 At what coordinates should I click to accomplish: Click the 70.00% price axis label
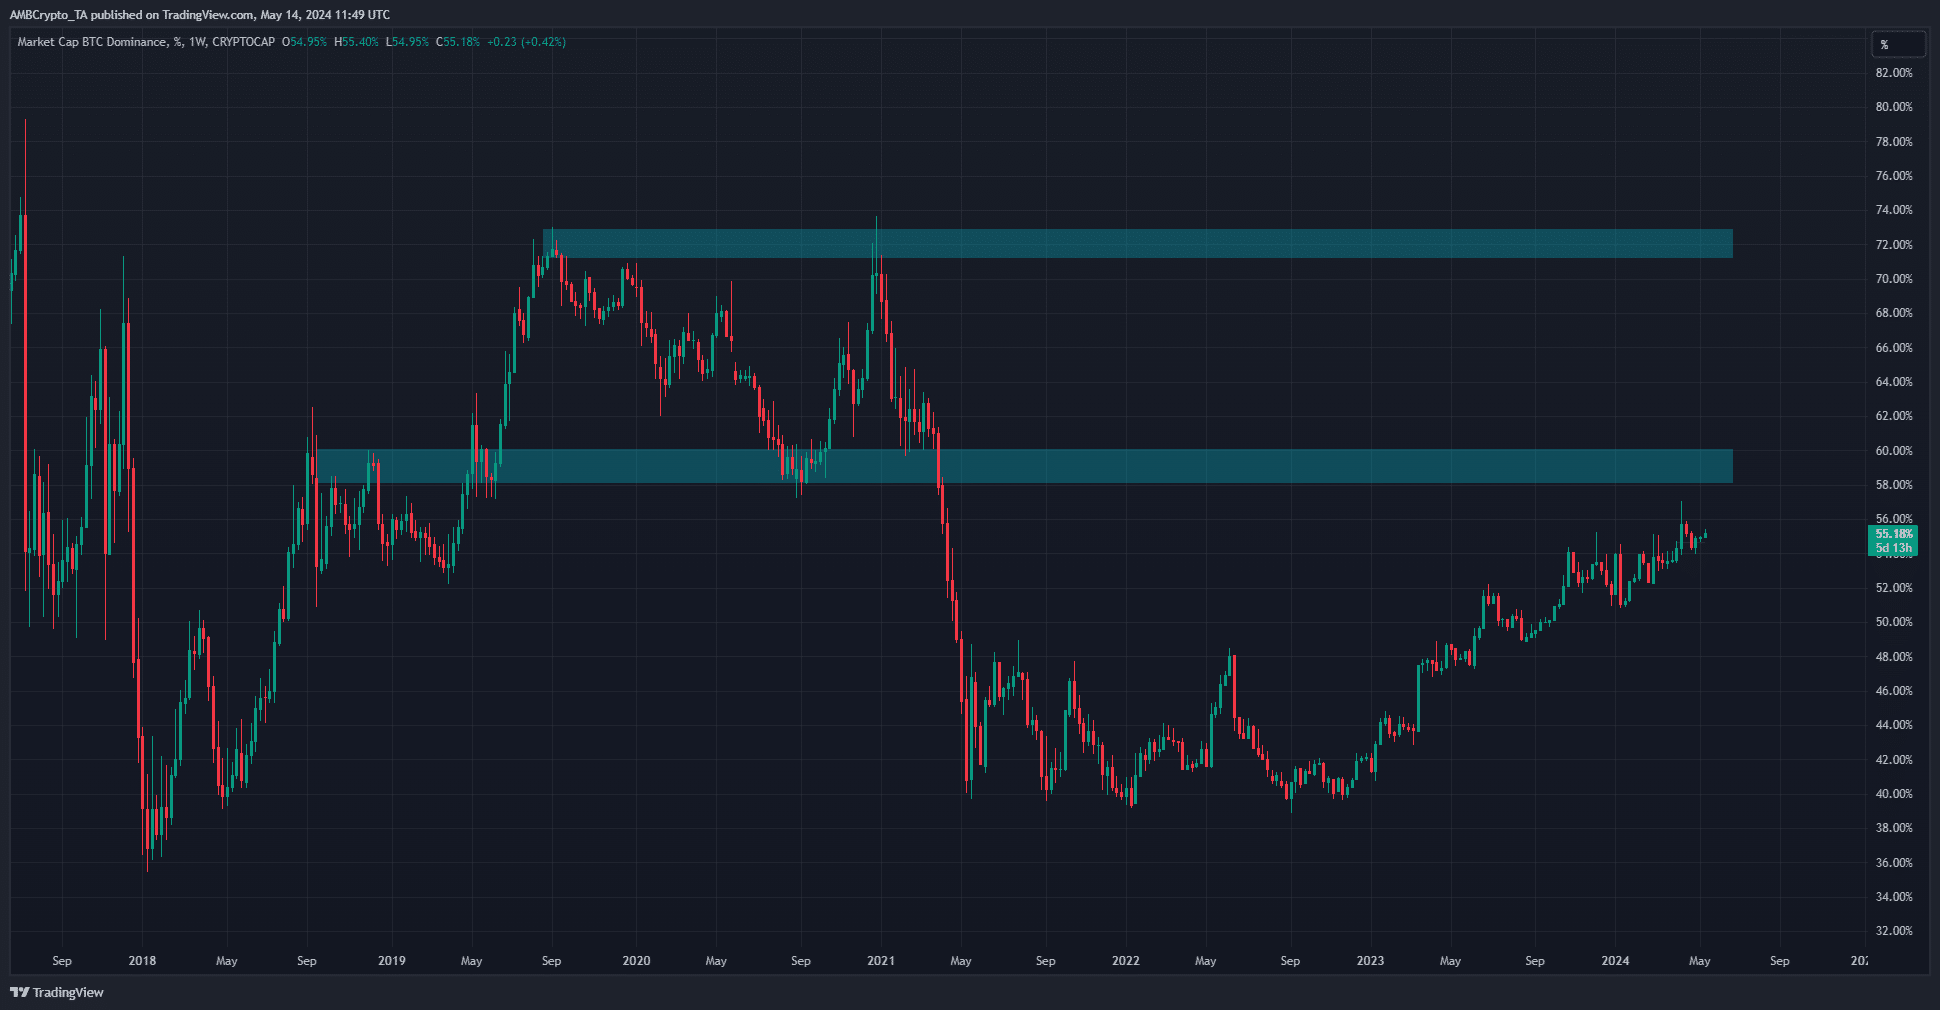1894,279
